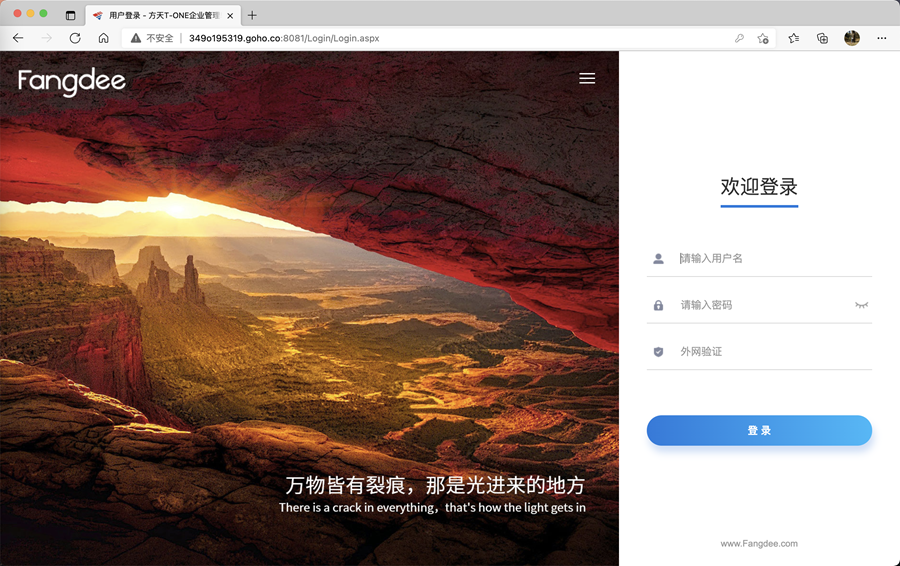Go to browser home page icon
This screenshot has width=900, height=566.
103,38
